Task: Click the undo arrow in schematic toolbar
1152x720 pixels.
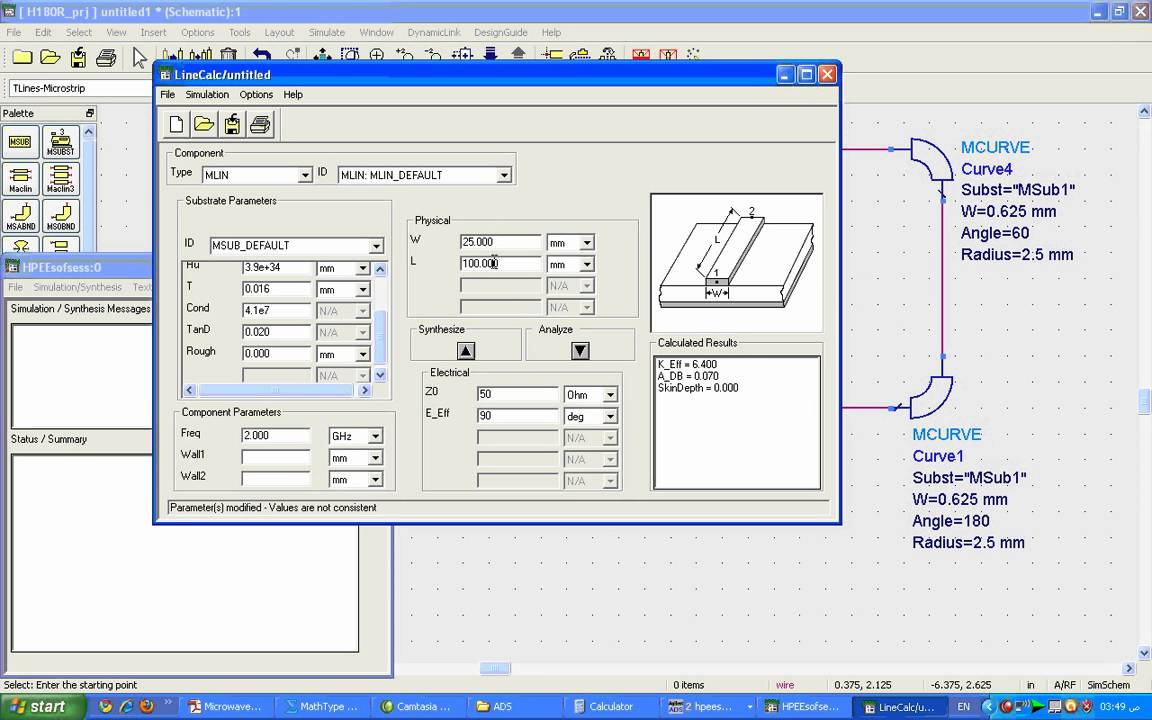Action: pyautogui.click(x=262, y=54)
